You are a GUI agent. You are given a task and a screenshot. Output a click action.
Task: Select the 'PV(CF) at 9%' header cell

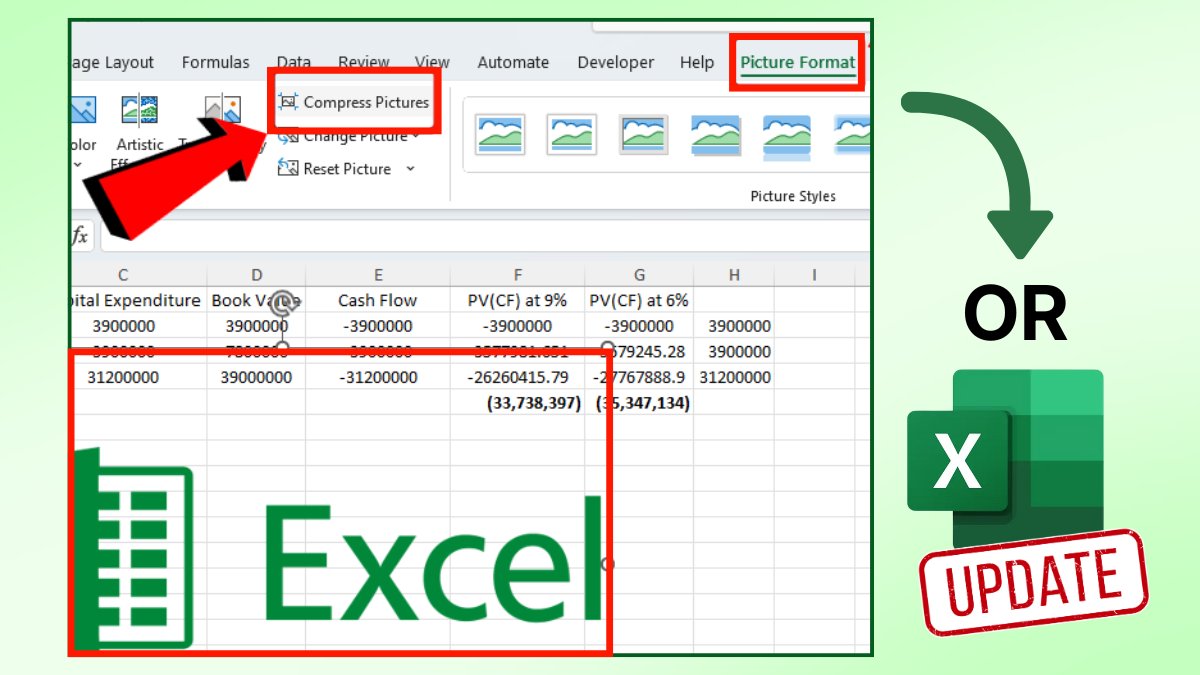point(517,300)
